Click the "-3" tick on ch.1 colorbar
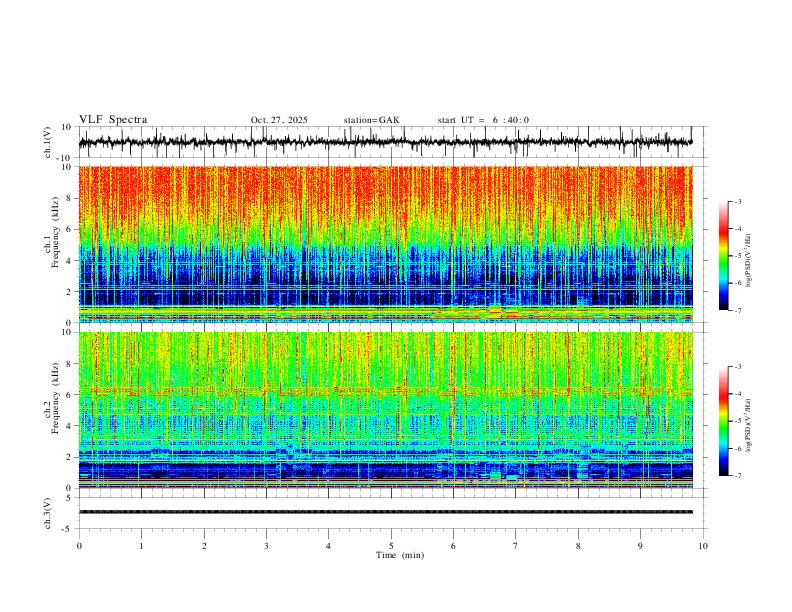The height and width of the screenshot is (612, 792). tap(738, 201)
